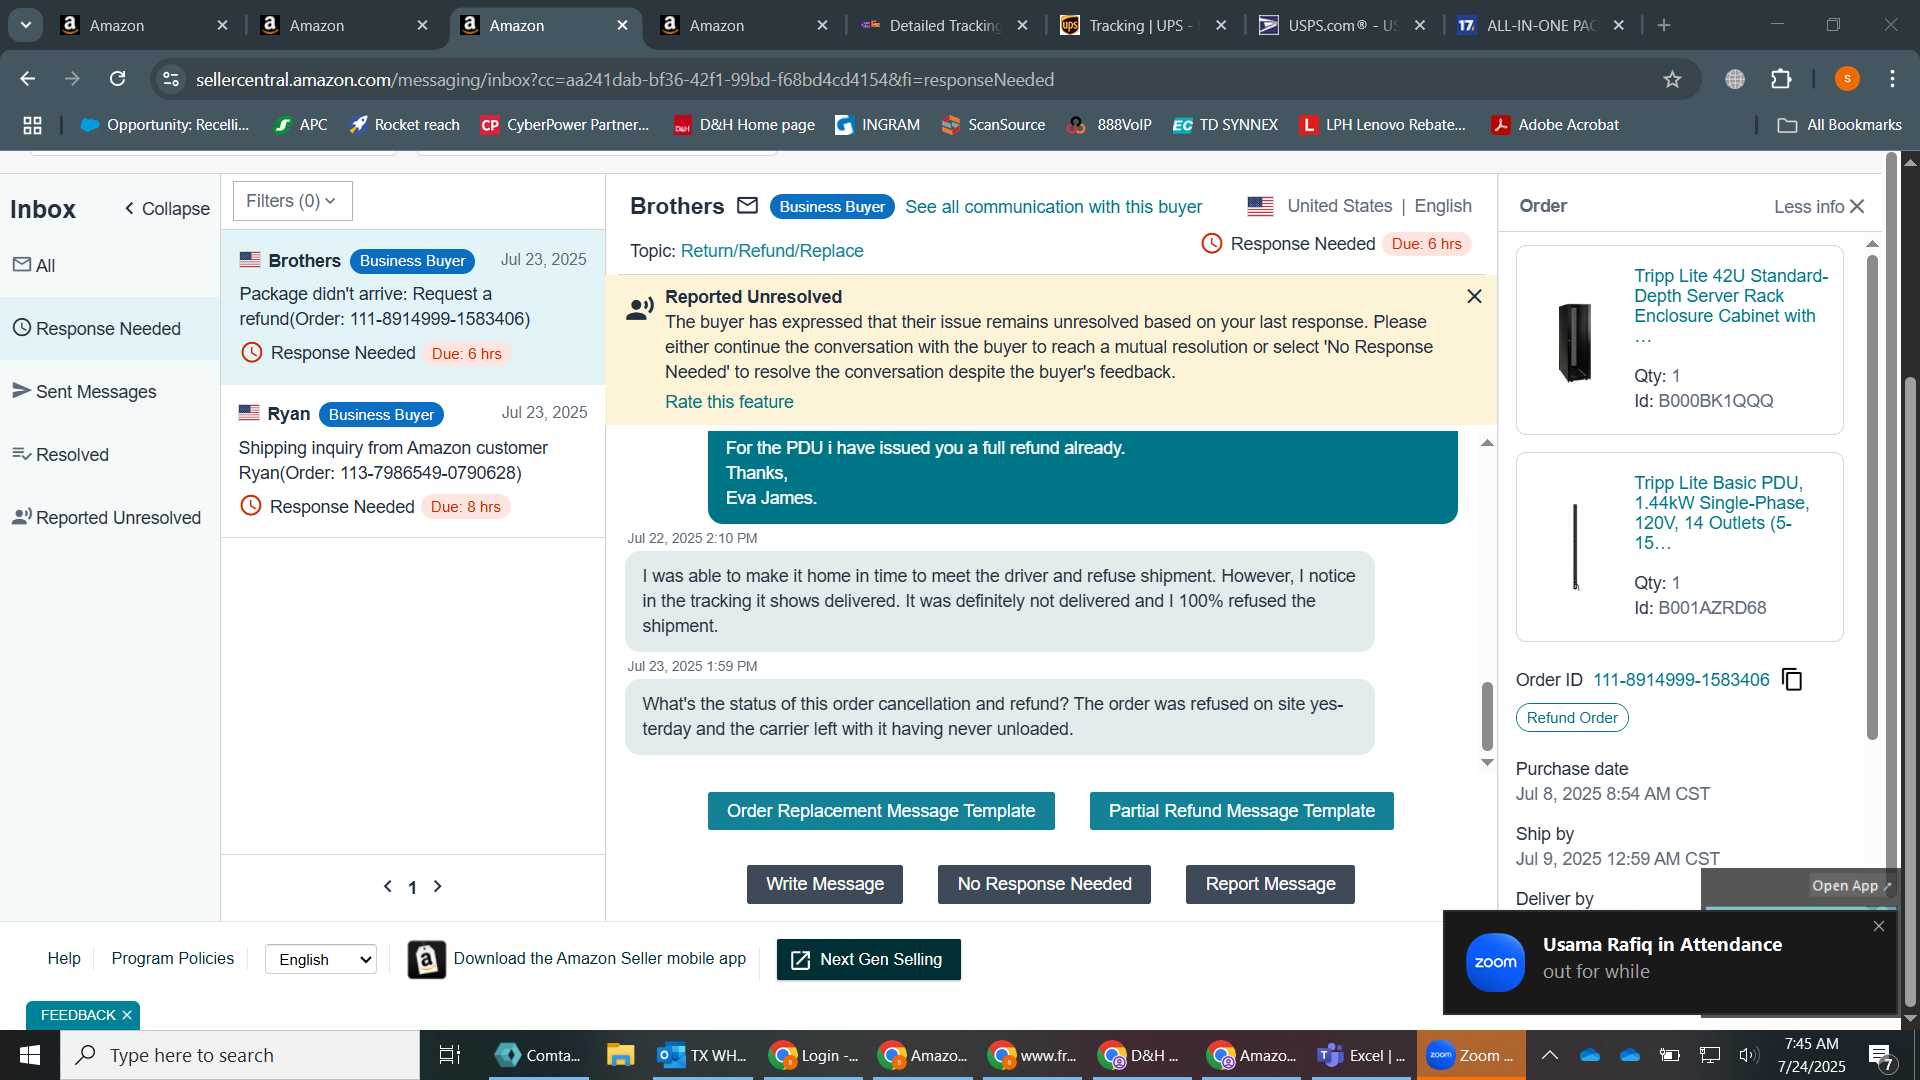
Task: Click No Response Needed button
Action: point(1044,884)
